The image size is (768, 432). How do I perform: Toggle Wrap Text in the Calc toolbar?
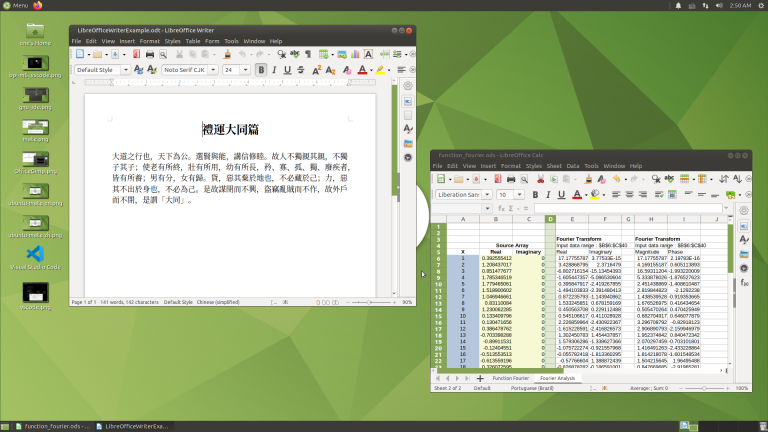click(659, 195)
